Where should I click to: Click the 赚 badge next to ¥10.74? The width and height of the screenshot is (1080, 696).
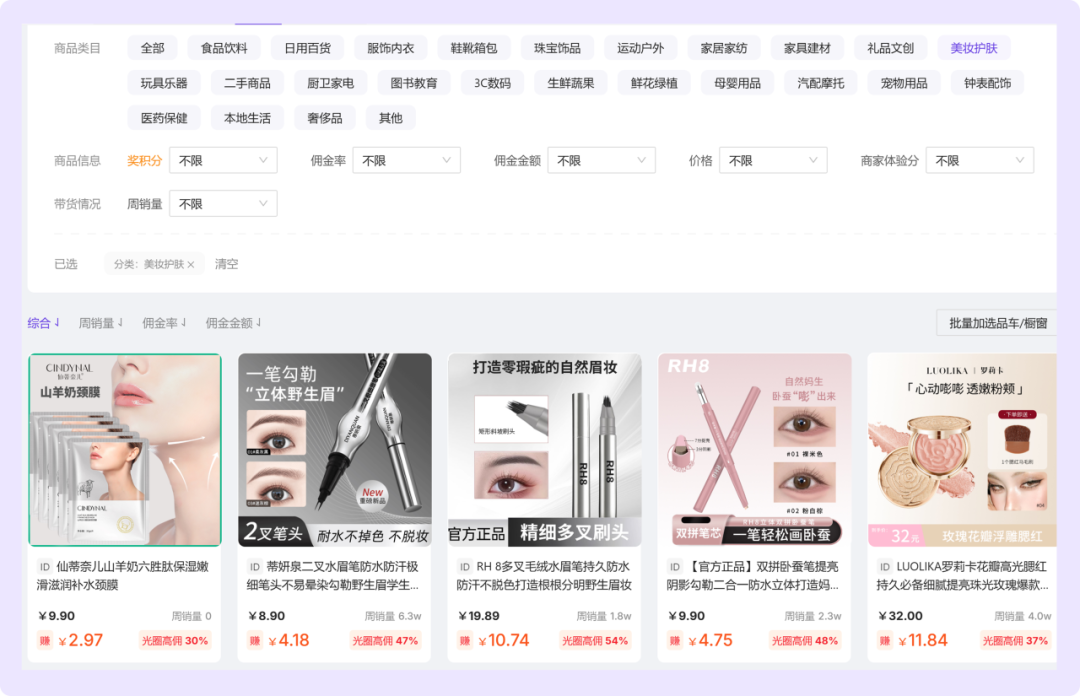click(x=465, y=641)
